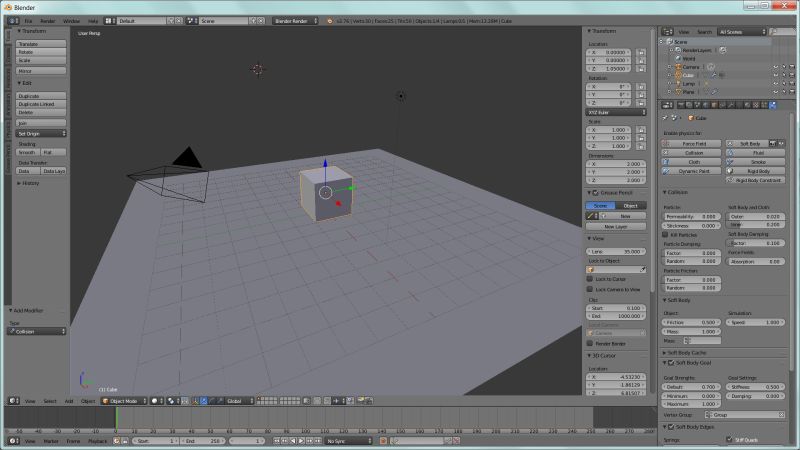Click the Force Field physics button
The width and height of the screenshot is (800, 450).
[691, 144]
